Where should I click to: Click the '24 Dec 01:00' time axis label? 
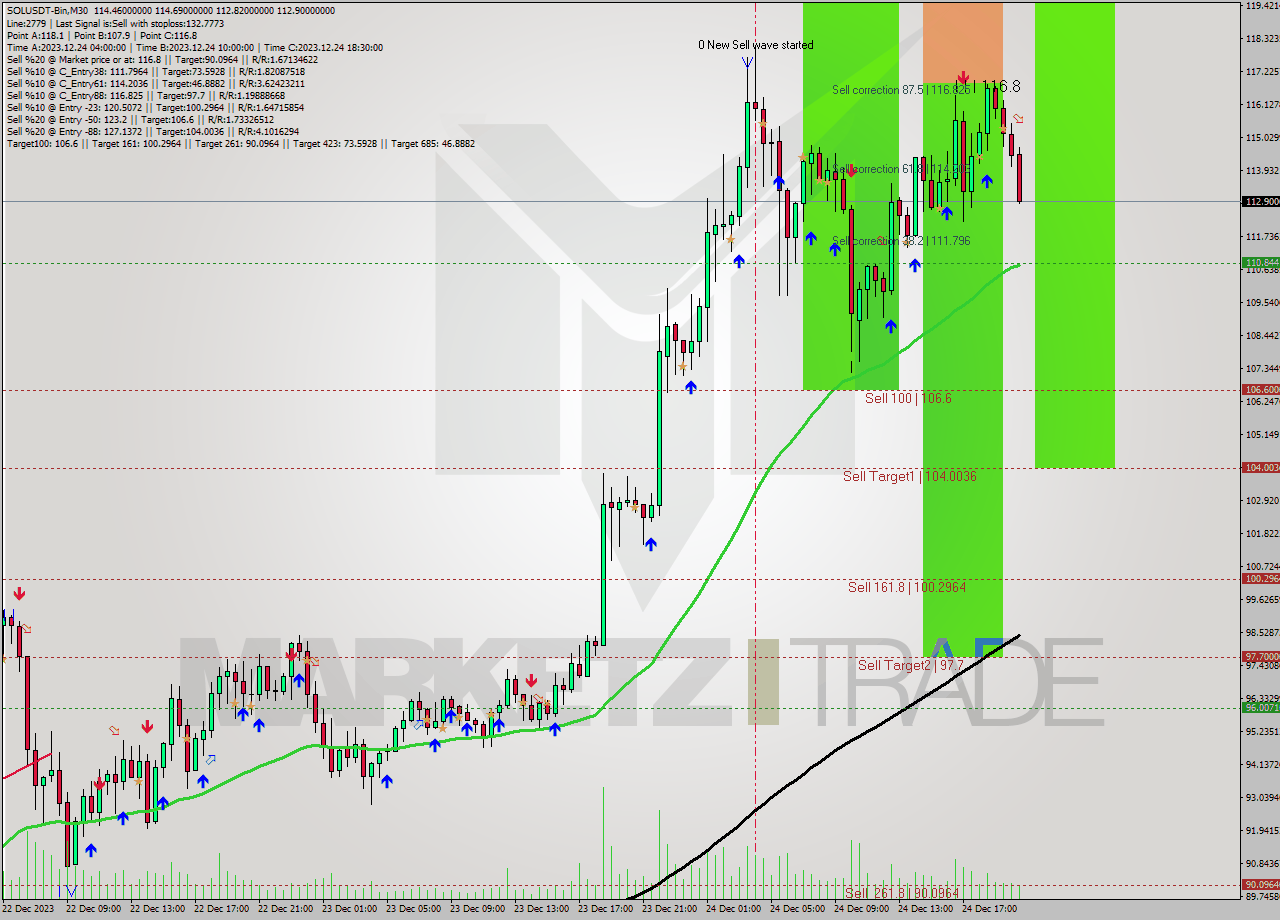tap(732, 909)
